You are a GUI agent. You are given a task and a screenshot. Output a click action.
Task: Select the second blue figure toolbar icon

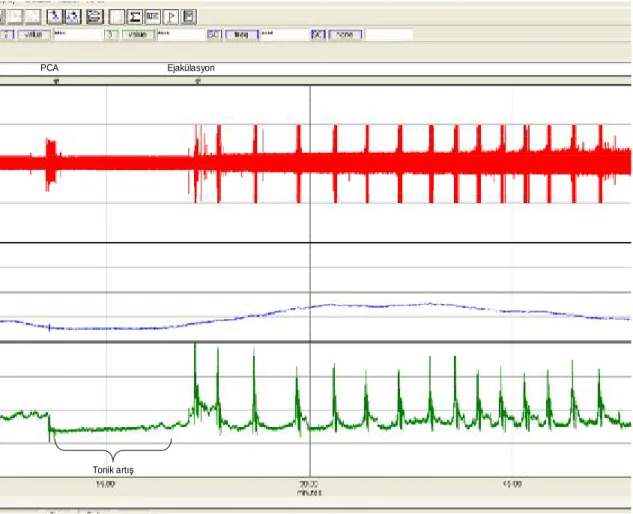[x=73, y=17]
